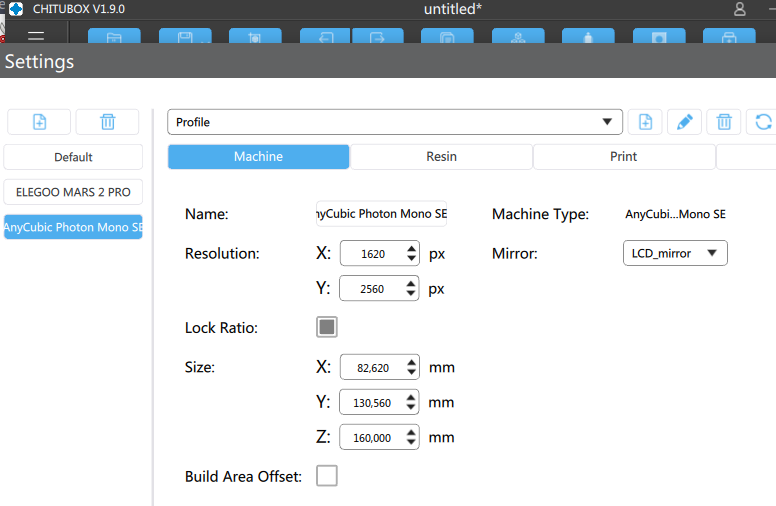Viewport: 776px width, 506px height.
Task: Open the hamburger main menu
Action: 36,36
